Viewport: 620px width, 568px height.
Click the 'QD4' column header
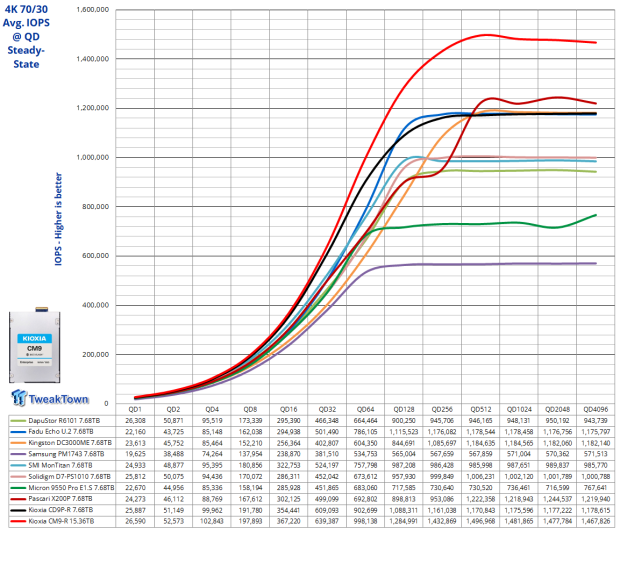[212, 409]
